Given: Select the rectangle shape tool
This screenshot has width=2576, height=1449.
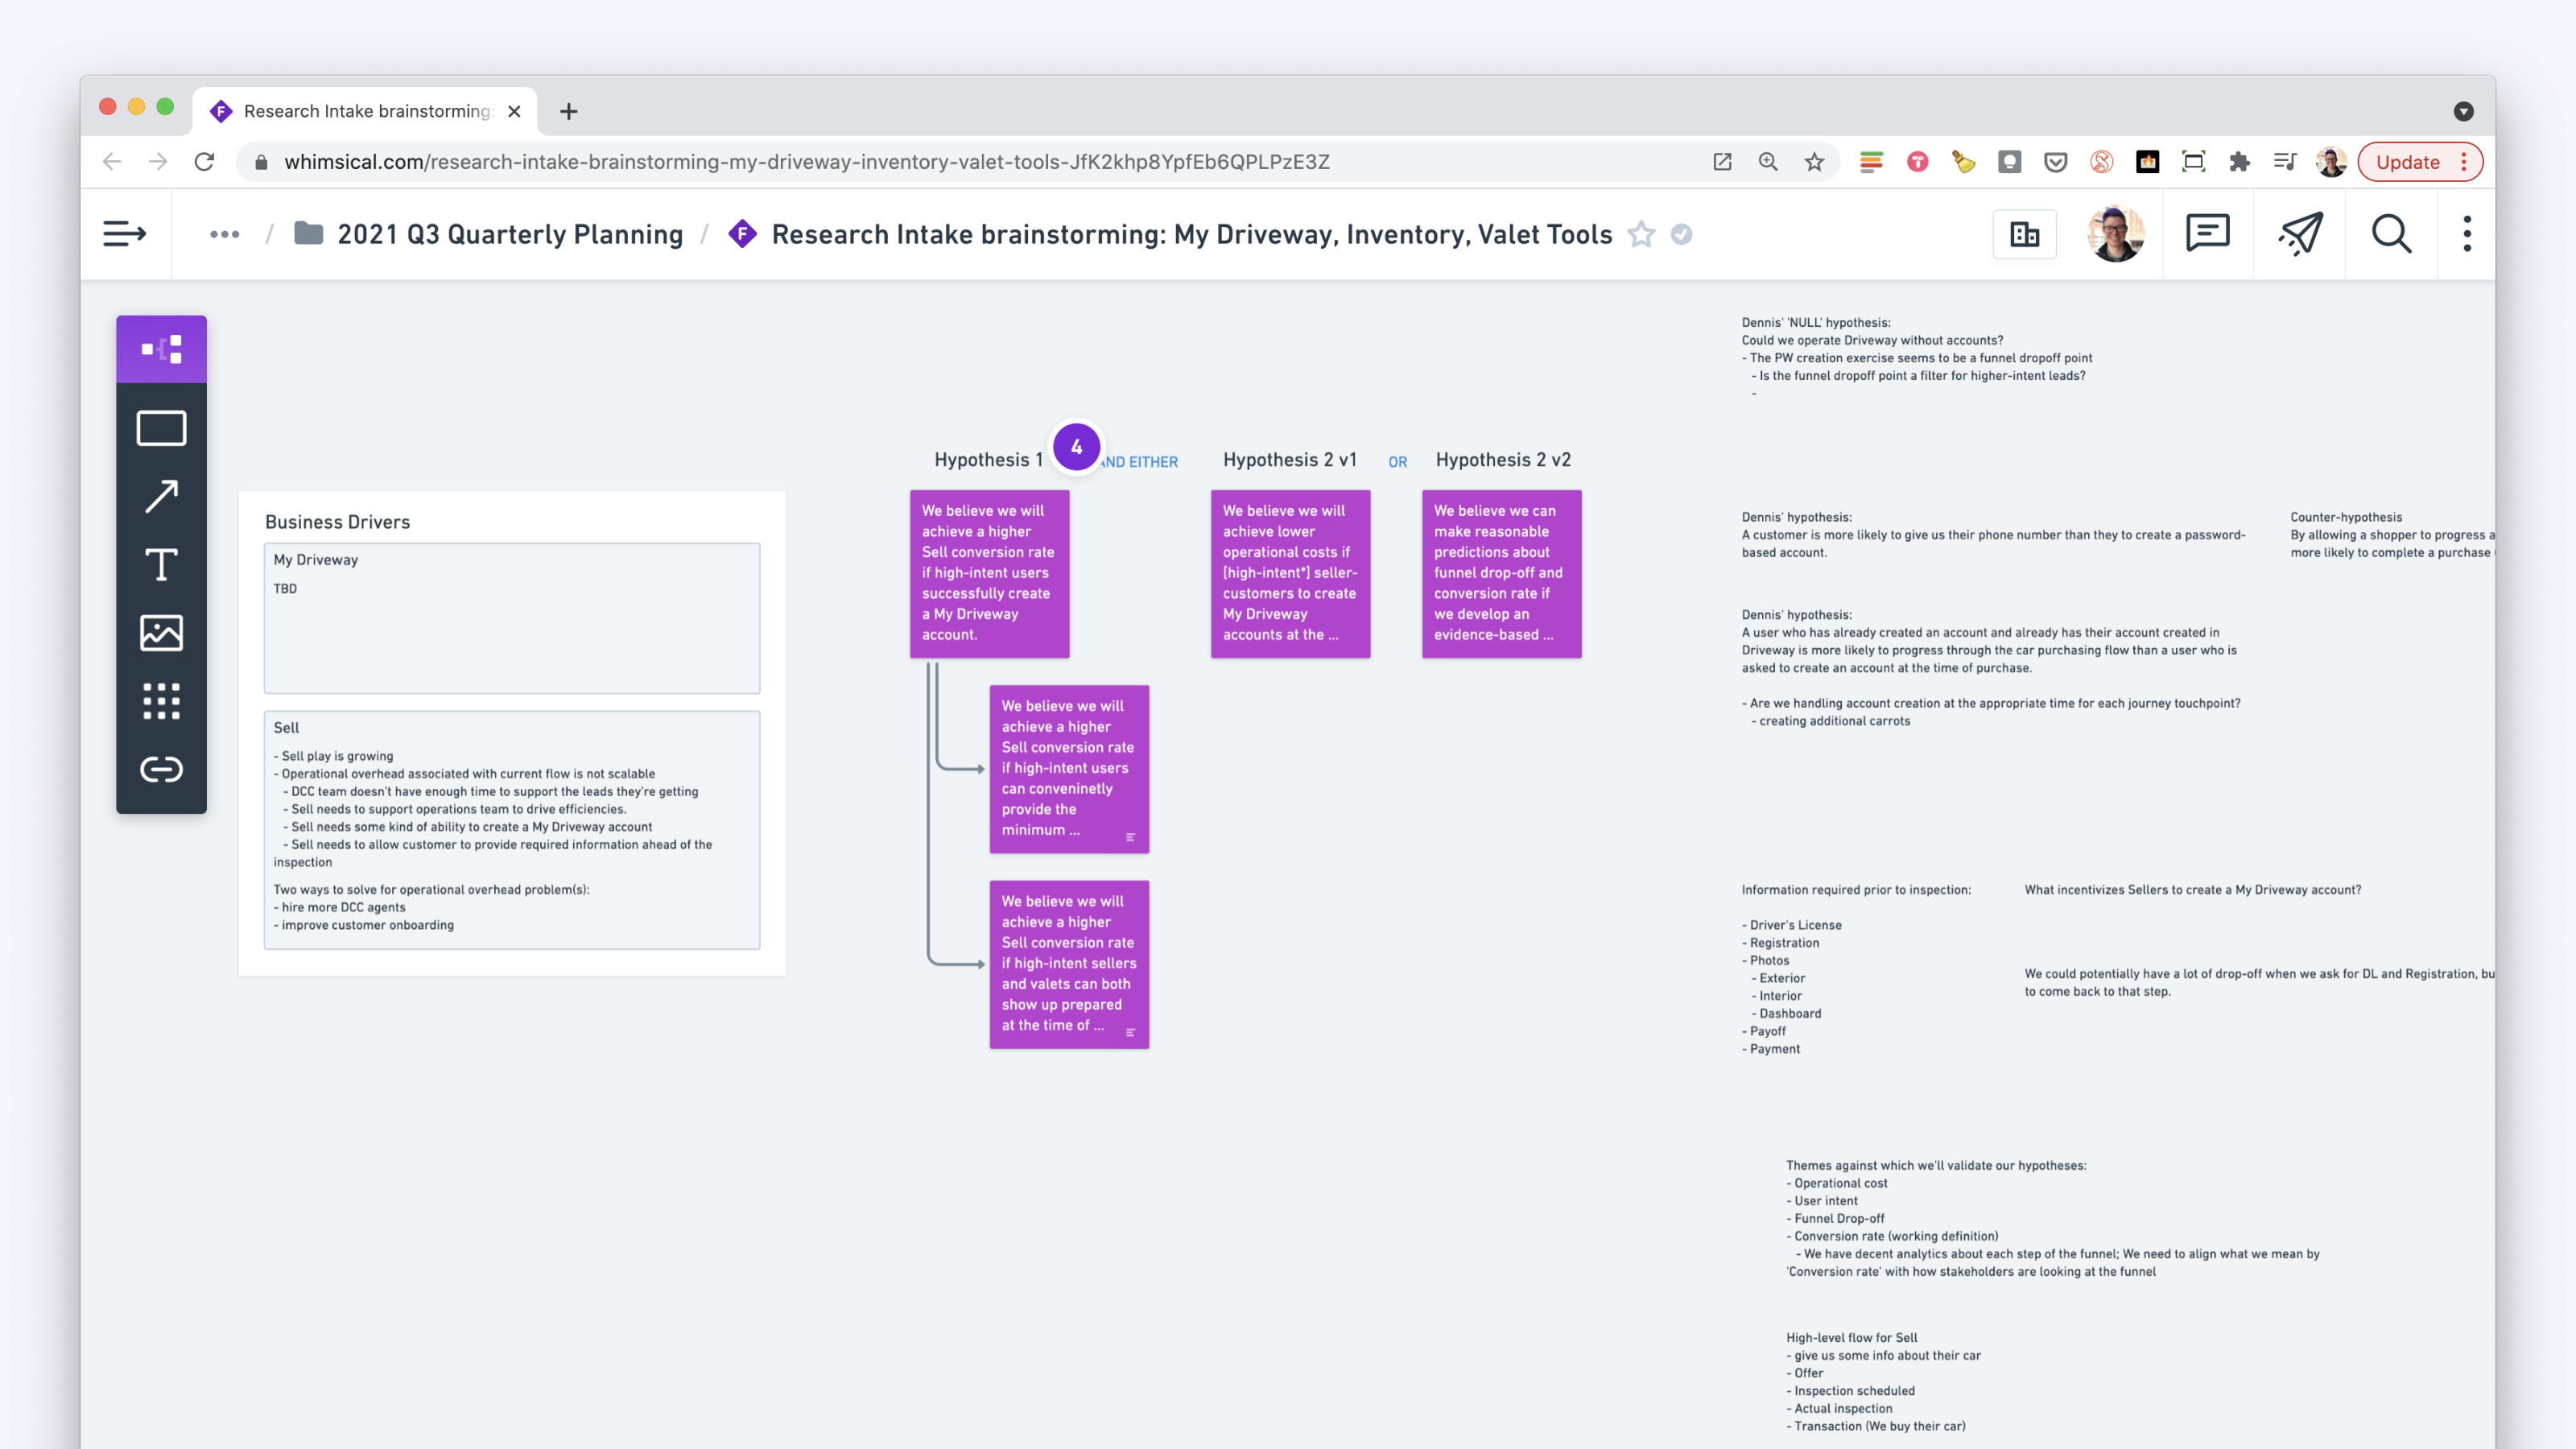Looking at the screenshot, I should click(x=161, y=428).
